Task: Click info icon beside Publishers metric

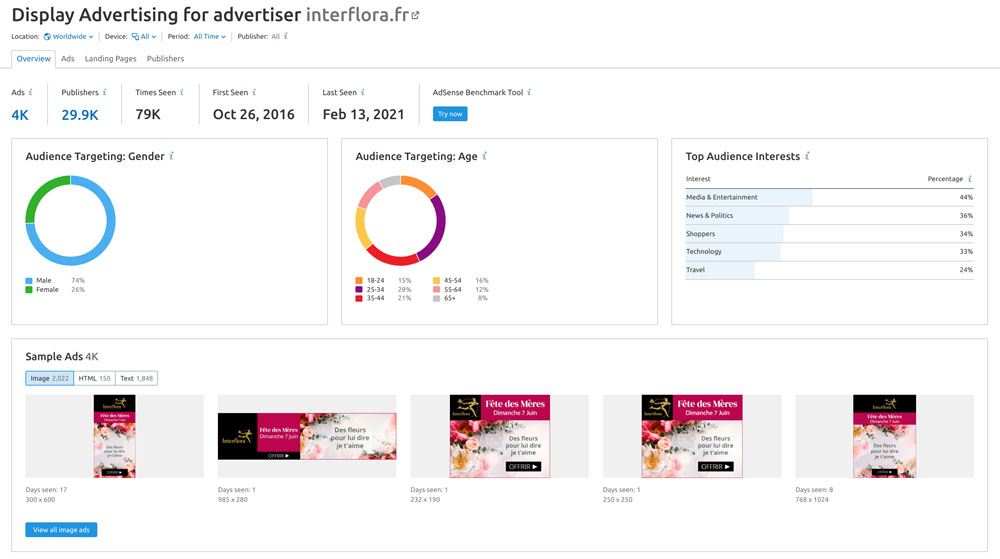Action: tap(105, 92)
